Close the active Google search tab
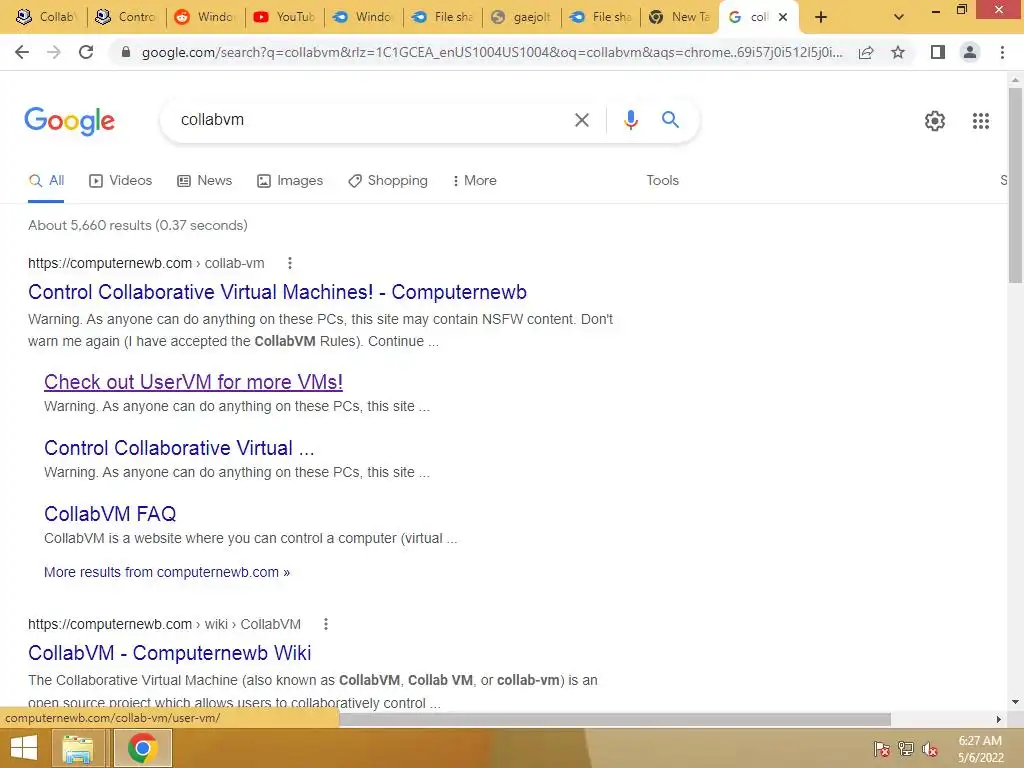The height and width of the screenshot is (768, 1024). [x=782, y=18]
